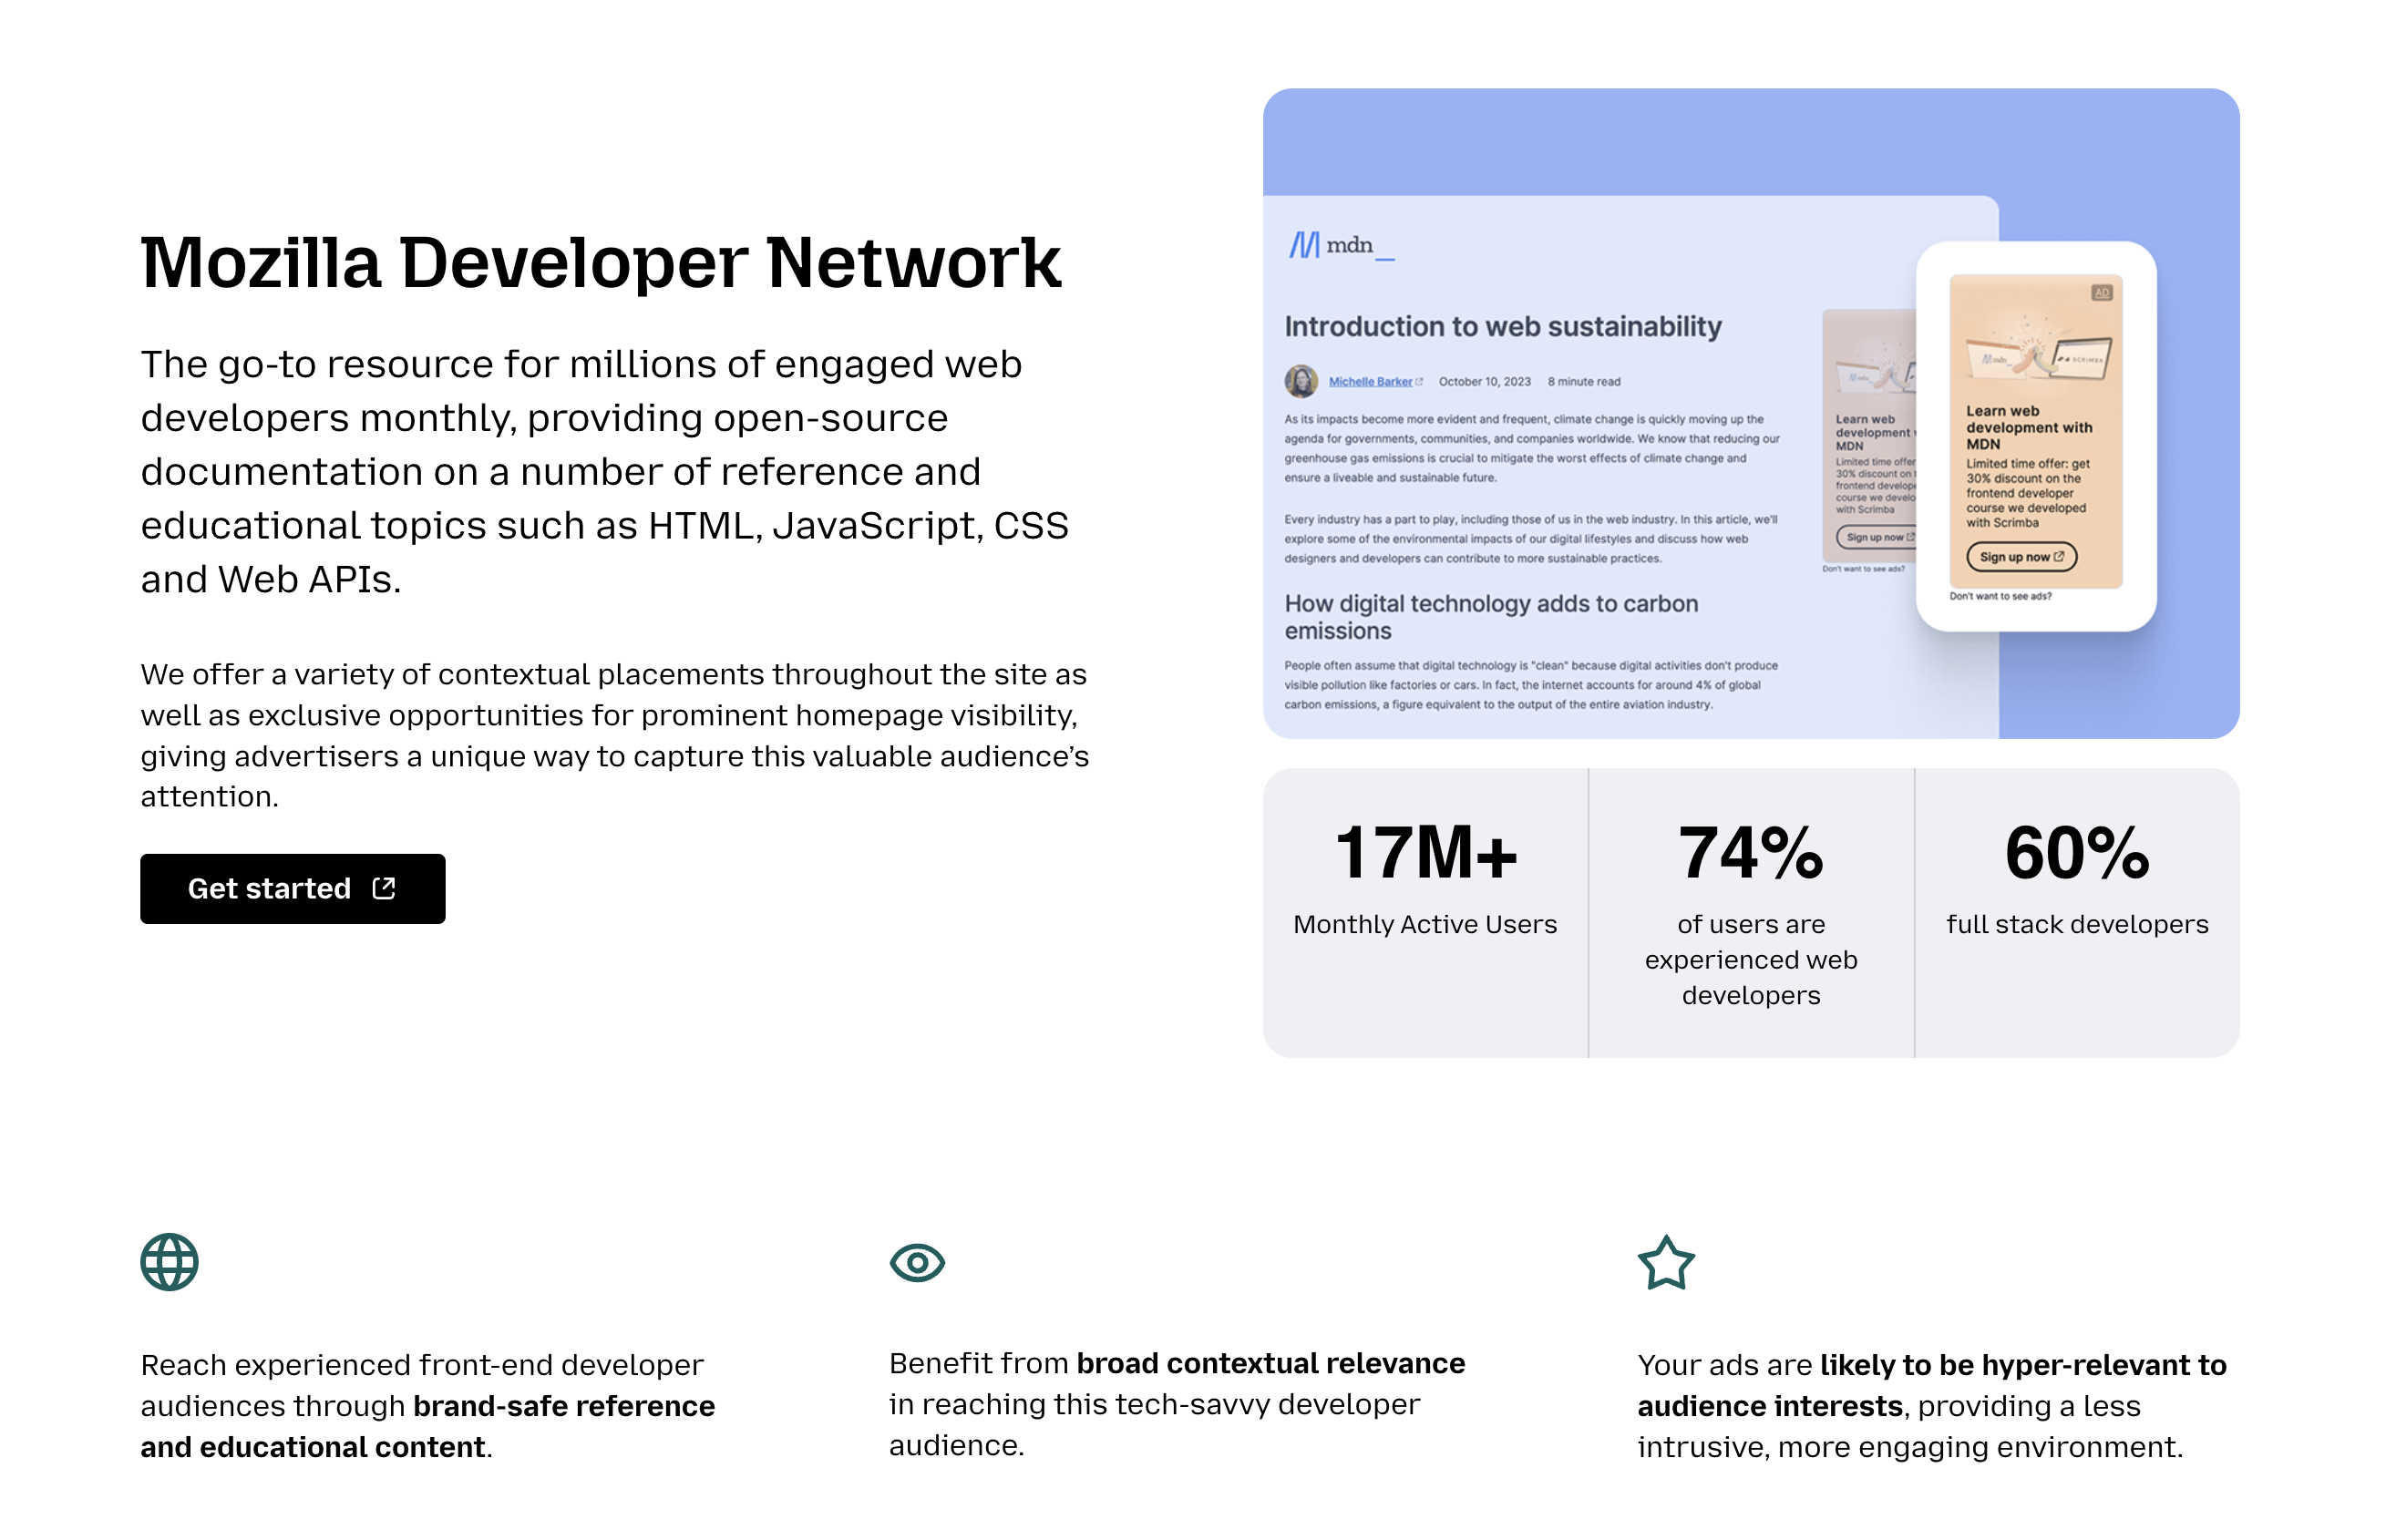2386x1540 pixels.
Task: Click the 74% statistic
Action: point(1750,852)
